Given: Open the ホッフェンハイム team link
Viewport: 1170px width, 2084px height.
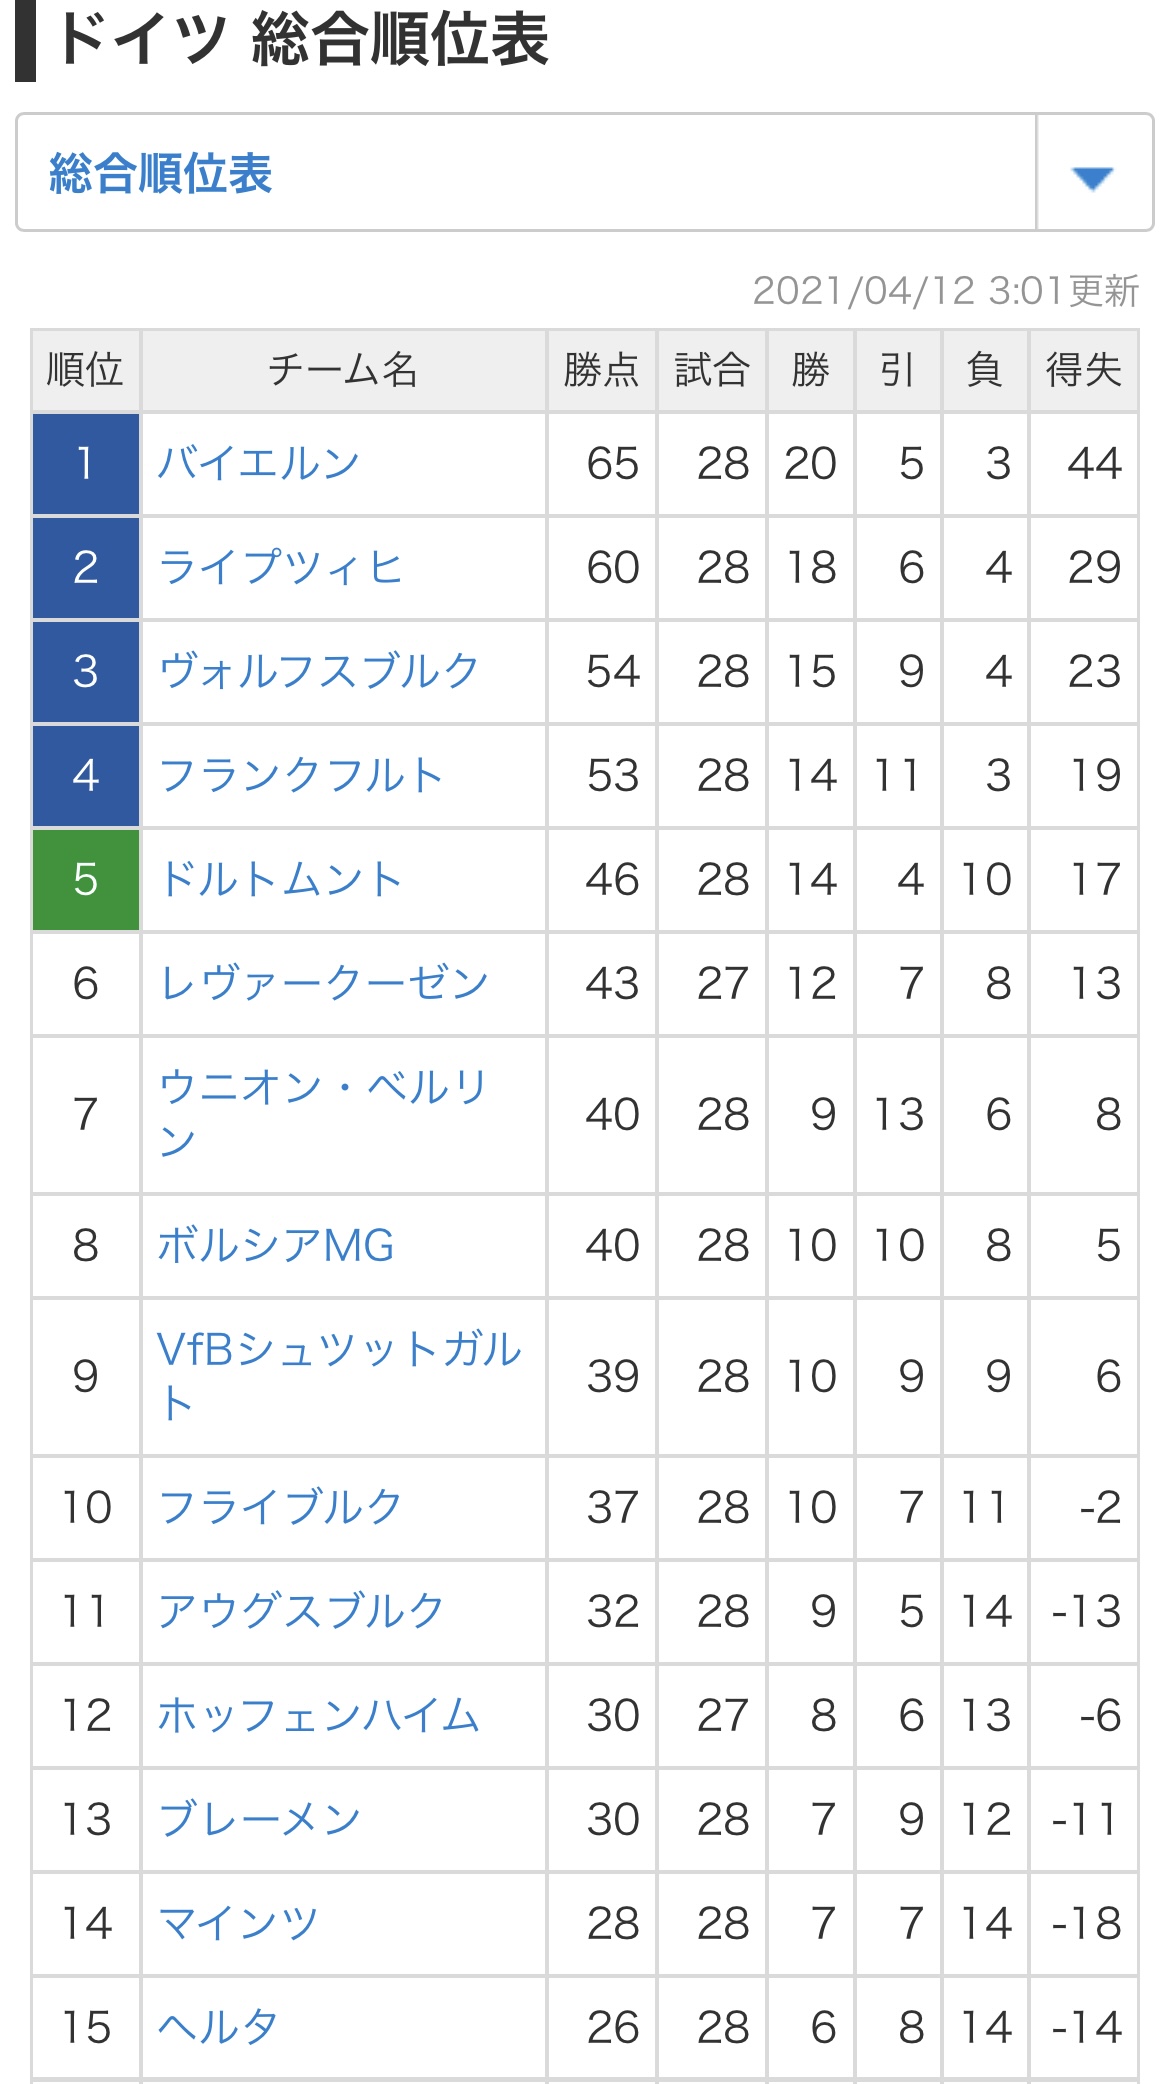Looking at the screenshot, I should click(x=319, y=1715).
